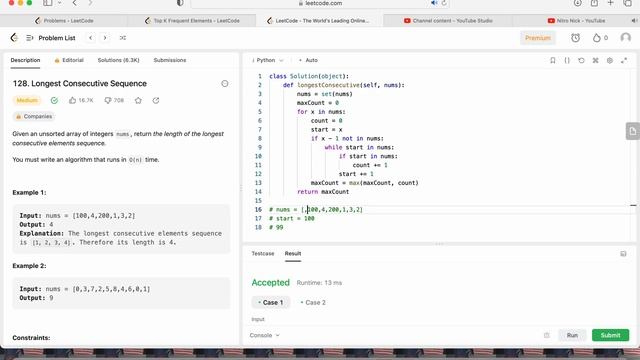Star the problem as favorite
The height and width of the screenshot is (360, 640).
pyautogui.click(x=138, y=100)
